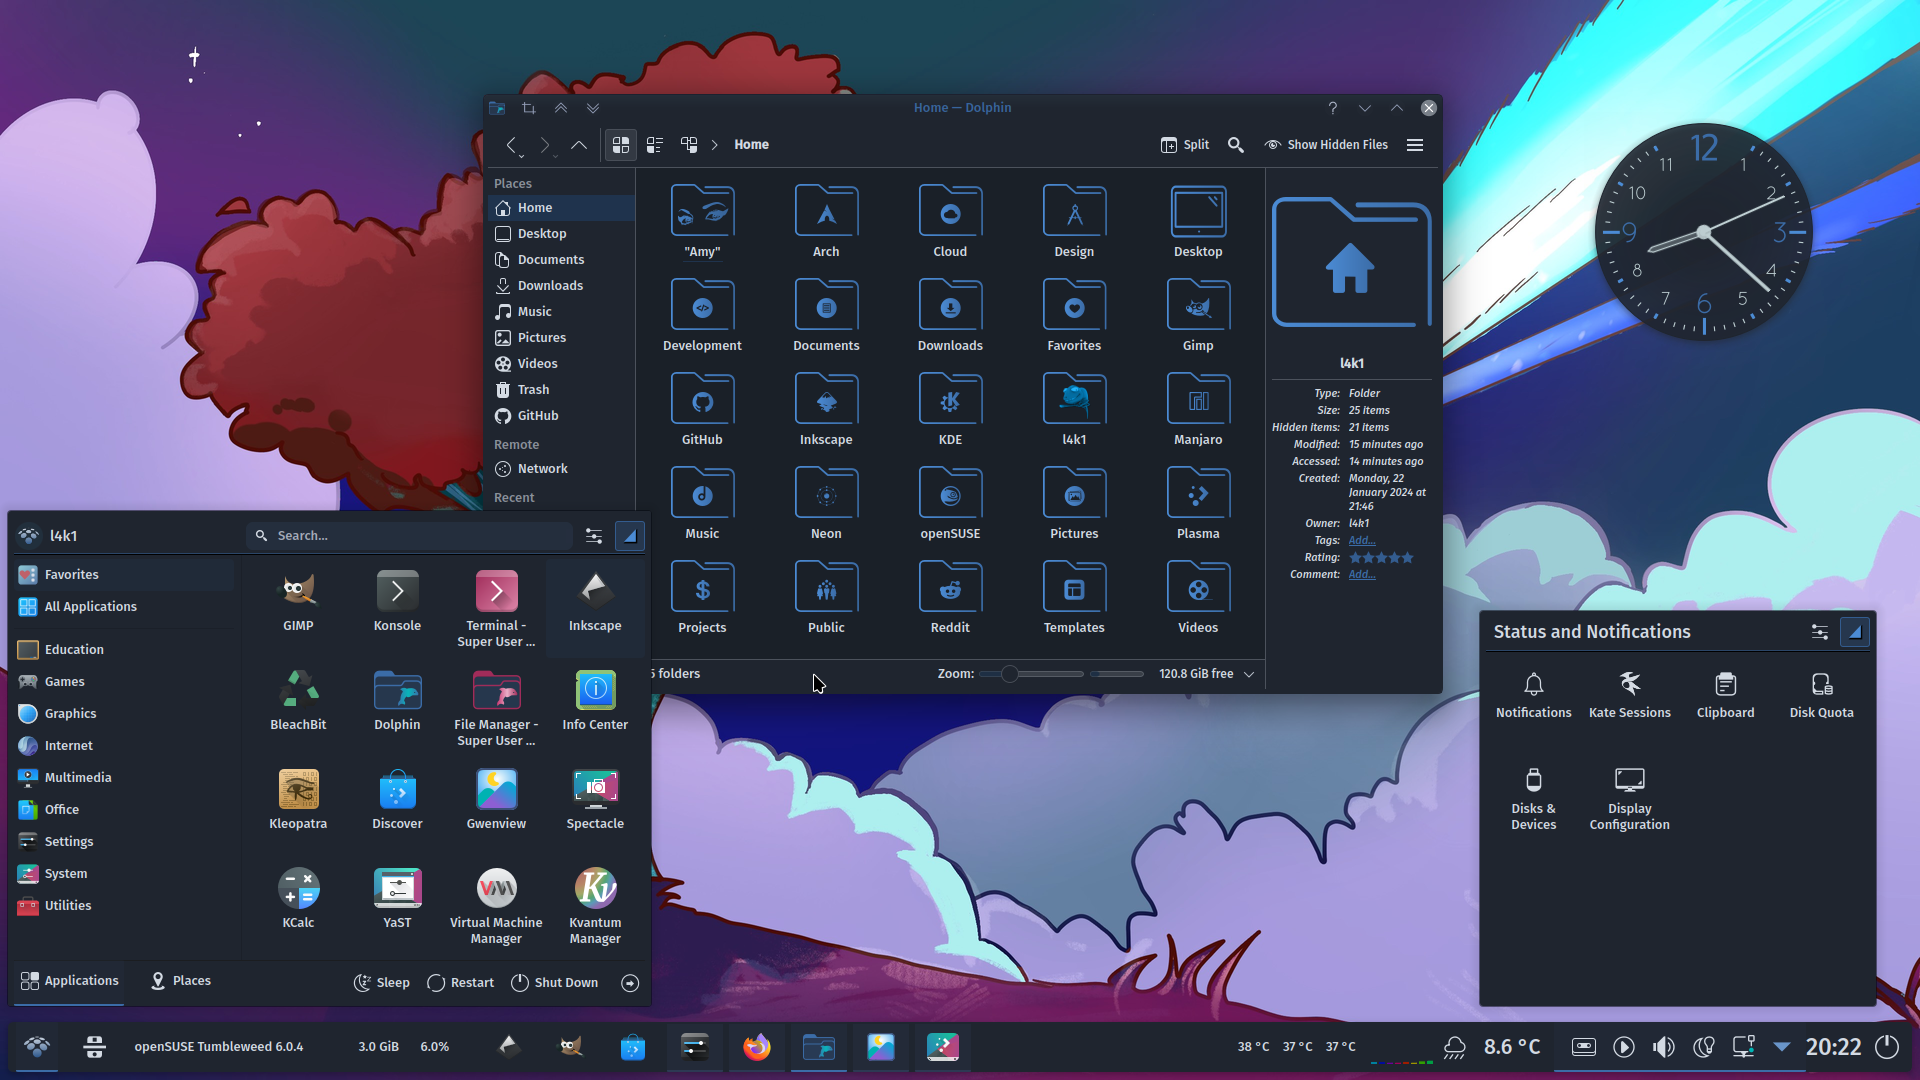This screenshot has width=1920, height=1080.
Task: Open YaST from the launcher favorites
Action: point(397,899)
